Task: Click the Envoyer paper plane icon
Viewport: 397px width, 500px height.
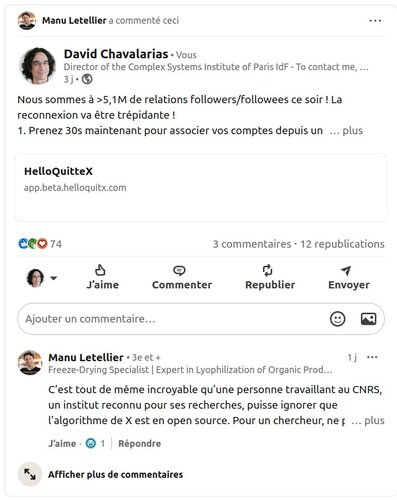Action: coord(346,270)
